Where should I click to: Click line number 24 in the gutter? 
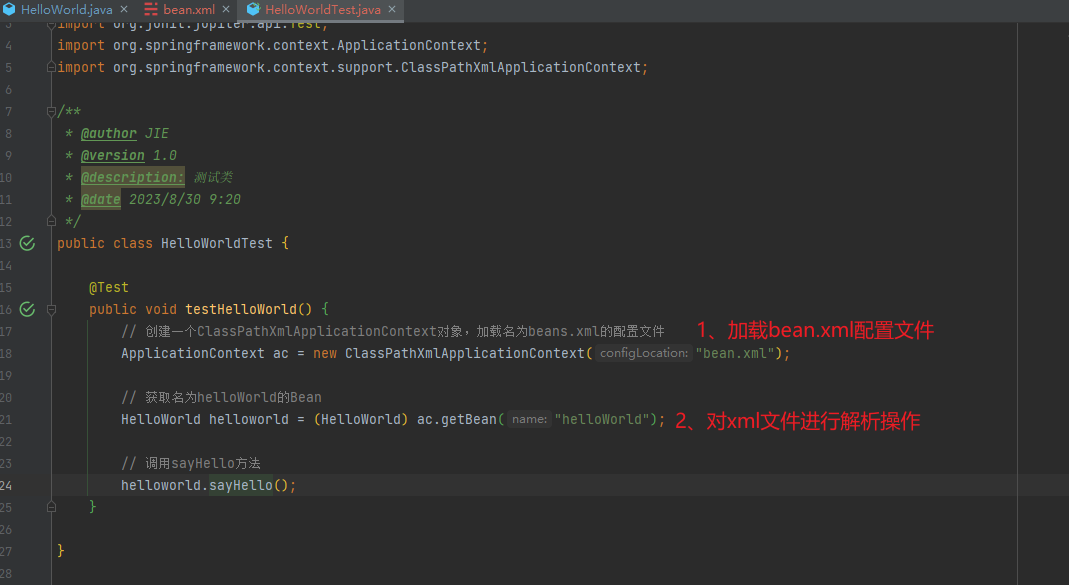pos(6,485)
